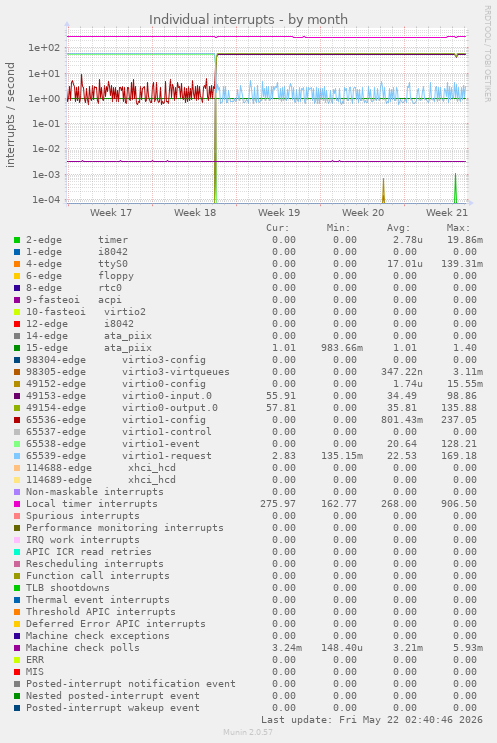Click the magenta Local timer interrupts swatch

17,504
